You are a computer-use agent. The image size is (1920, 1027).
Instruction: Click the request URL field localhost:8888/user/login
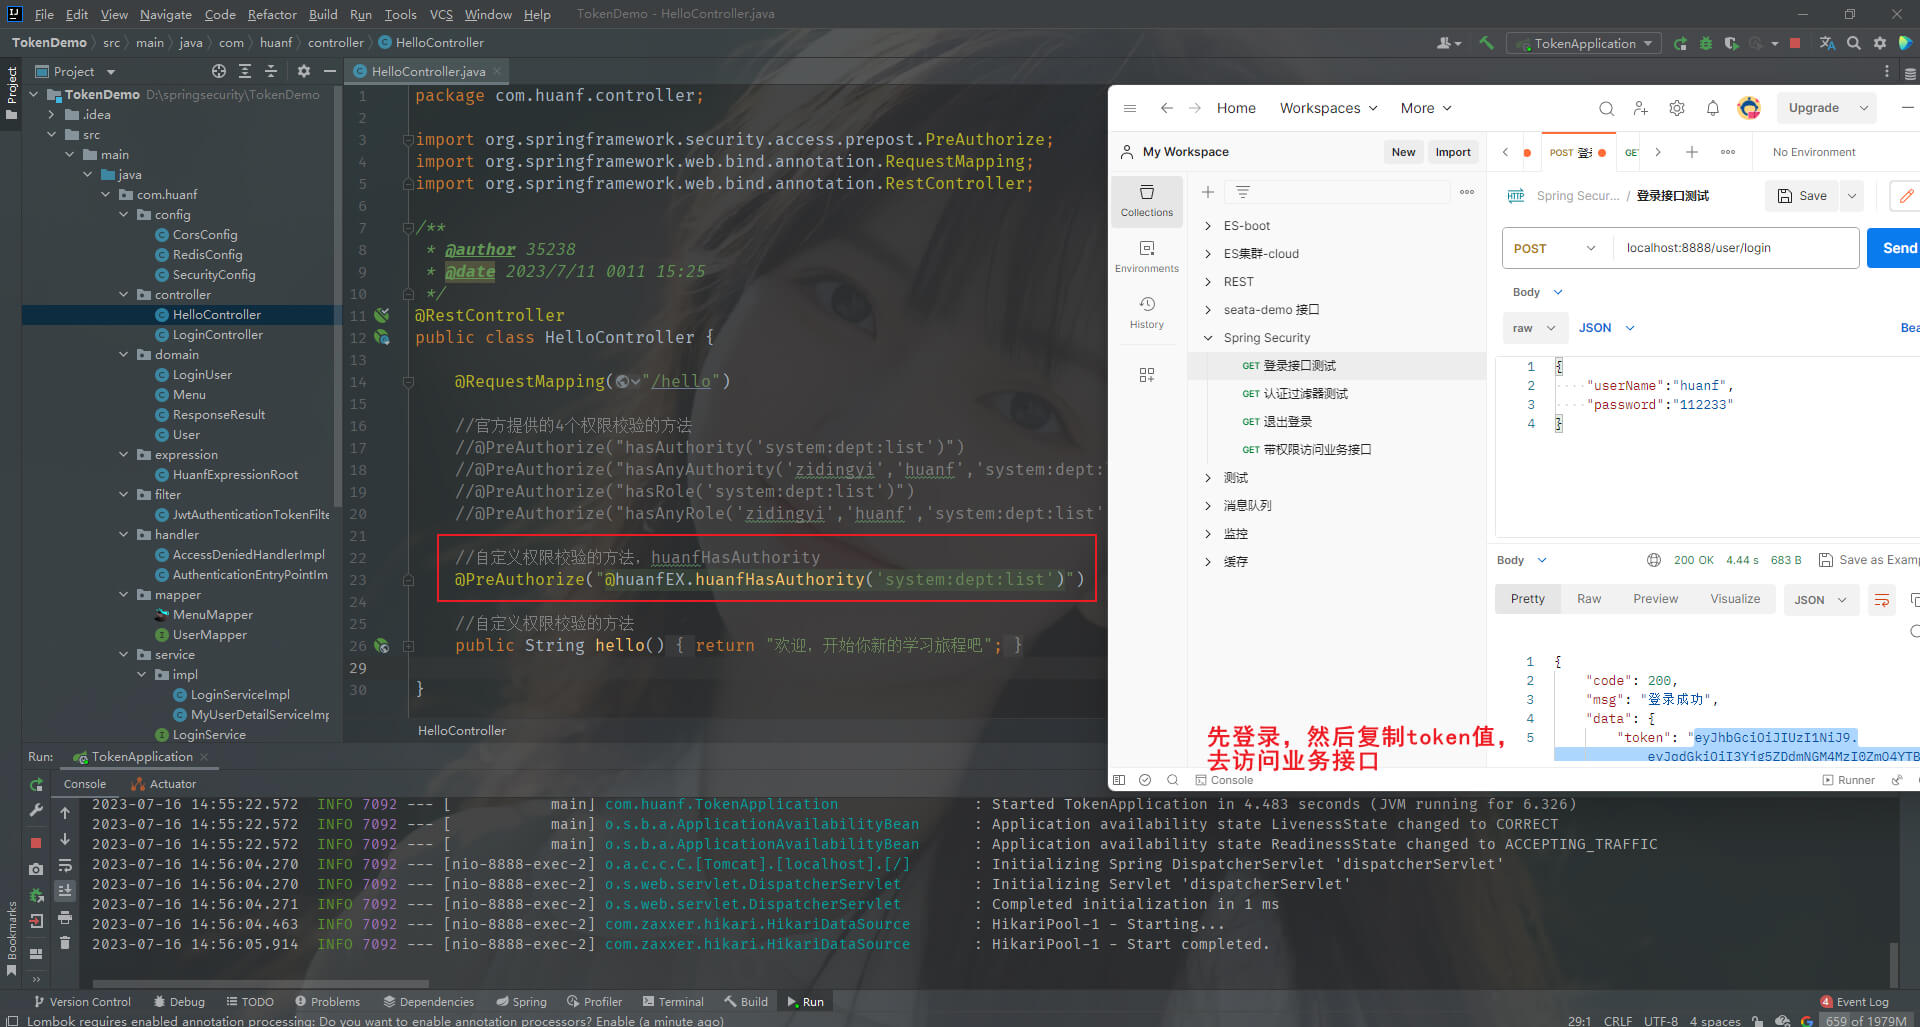(1735, 248)
